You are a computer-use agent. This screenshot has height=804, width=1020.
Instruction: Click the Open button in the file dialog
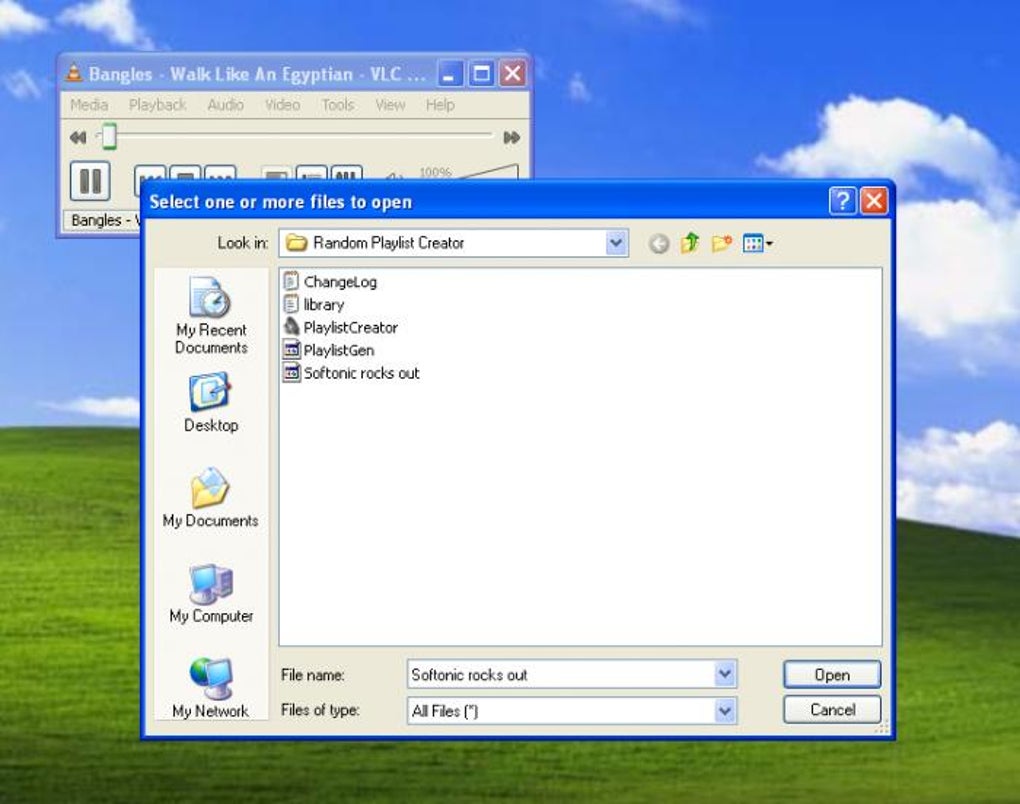pos(832,675)
